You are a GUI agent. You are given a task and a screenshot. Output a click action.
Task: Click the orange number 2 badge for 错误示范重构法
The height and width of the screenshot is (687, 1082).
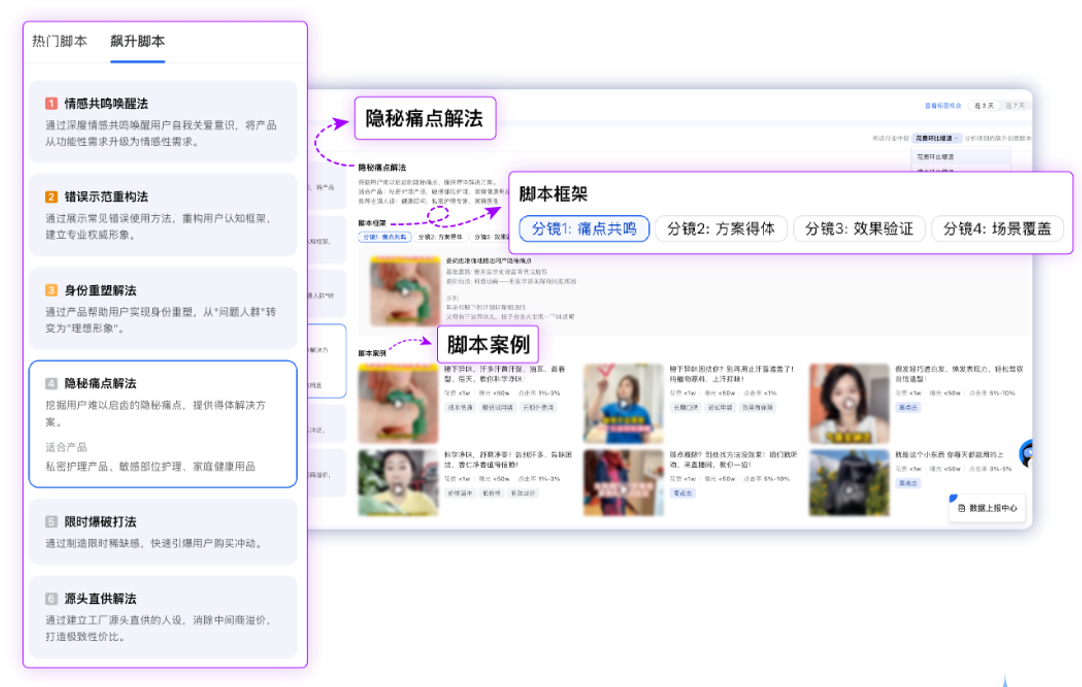pyautogui.click(x=51, y=197)
